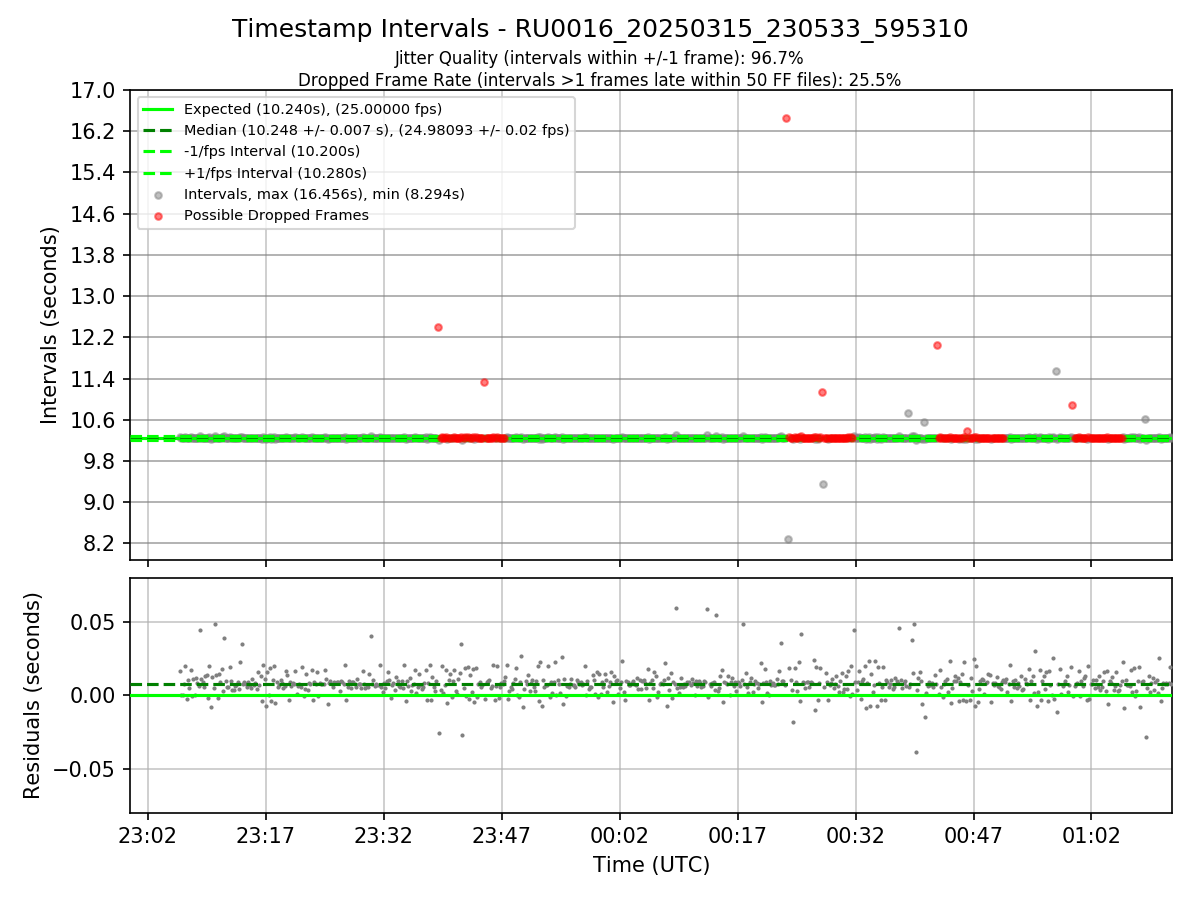Click x-axis time label '00:17'
Viewport: 1200px width, 900px height.
pos(738,834)
